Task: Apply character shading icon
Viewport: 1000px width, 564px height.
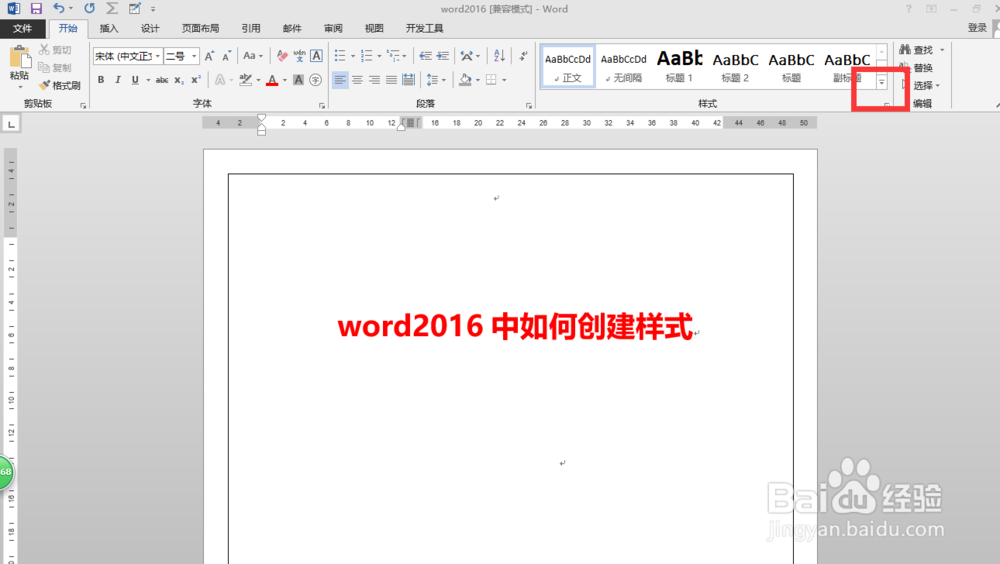Action: tap(298, 80)
